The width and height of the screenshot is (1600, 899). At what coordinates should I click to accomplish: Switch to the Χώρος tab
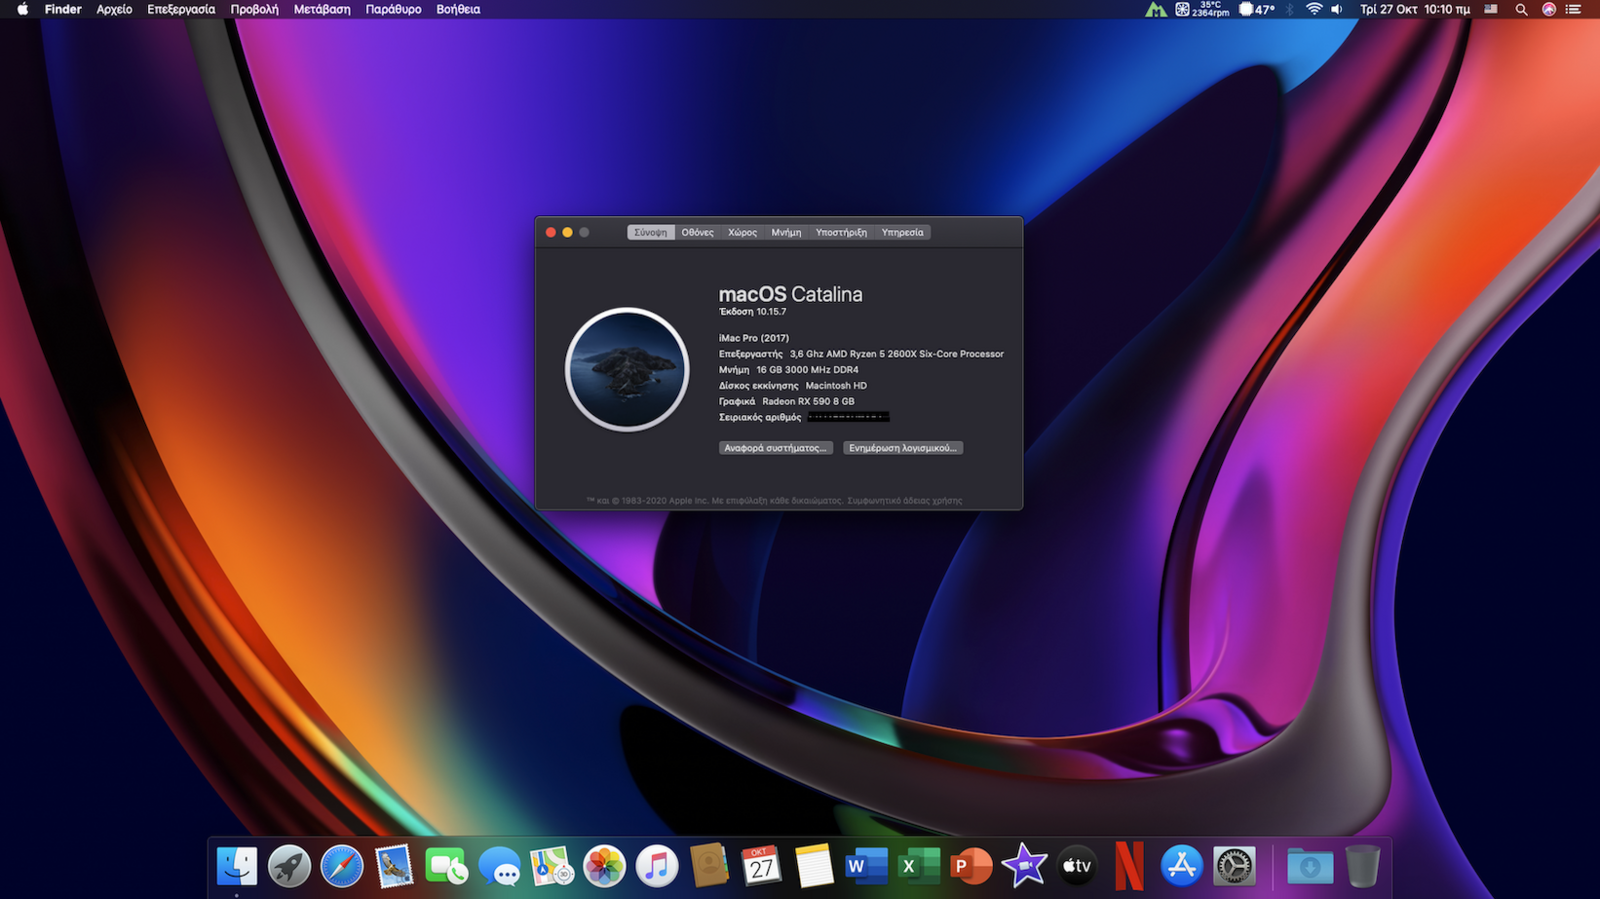click(742, 232)
